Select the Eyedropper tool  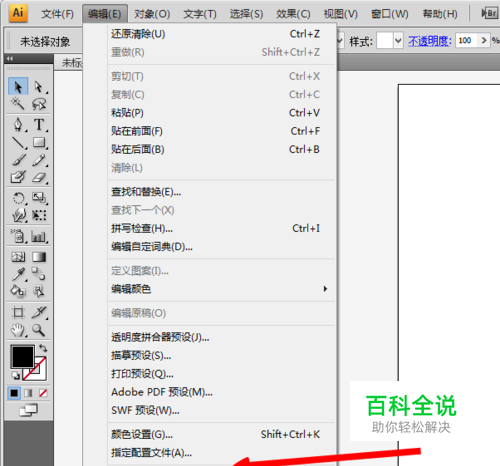18,274
